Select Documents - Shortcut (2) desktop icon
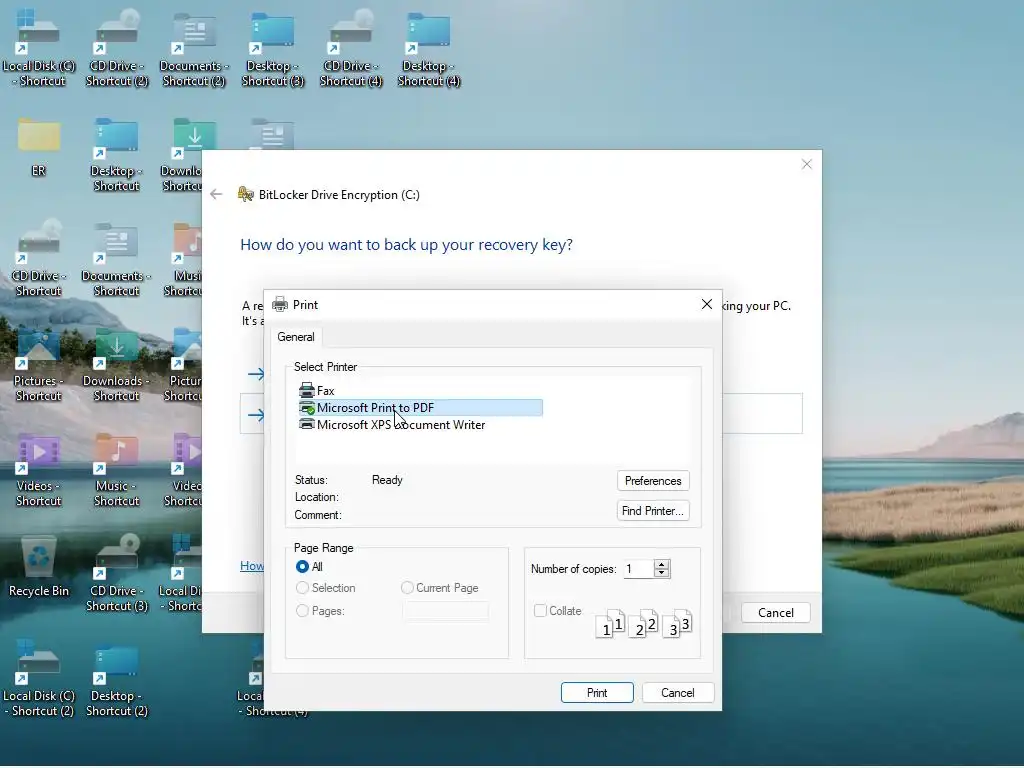 [x=194, y=48]
